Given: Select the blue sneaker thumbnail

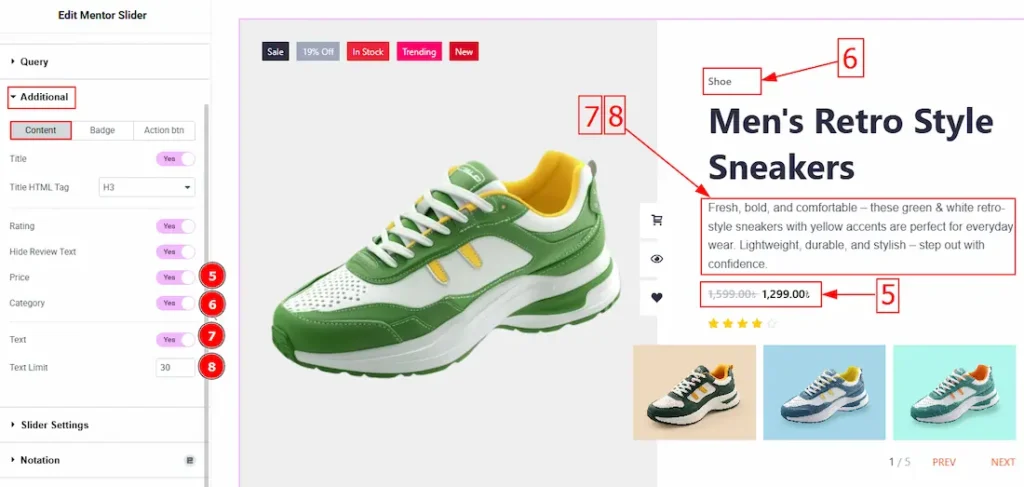Looking at the screenshot, I should [824, 392].
